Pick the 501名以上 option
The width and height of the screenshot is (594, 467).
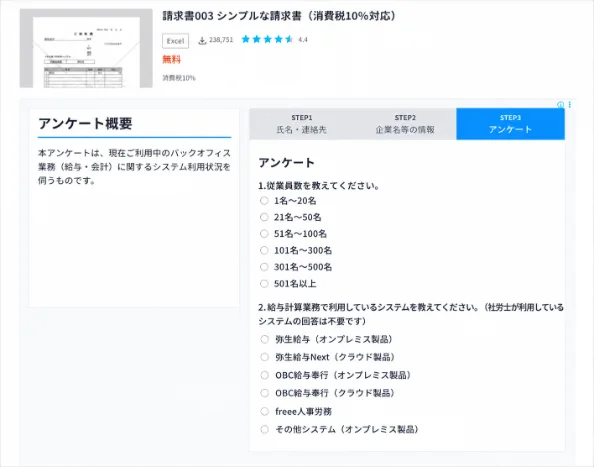[x=264, y=284]
